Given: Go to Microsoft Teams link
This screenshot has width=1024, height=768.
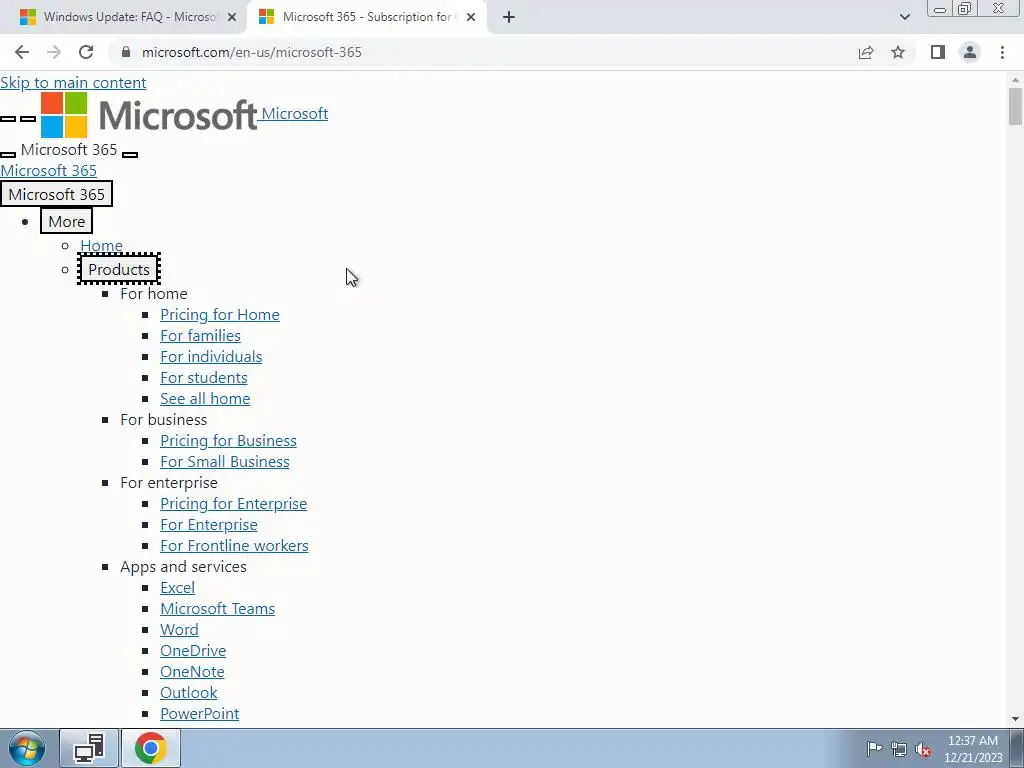Looking at the screenshot, I should point(217,609).
